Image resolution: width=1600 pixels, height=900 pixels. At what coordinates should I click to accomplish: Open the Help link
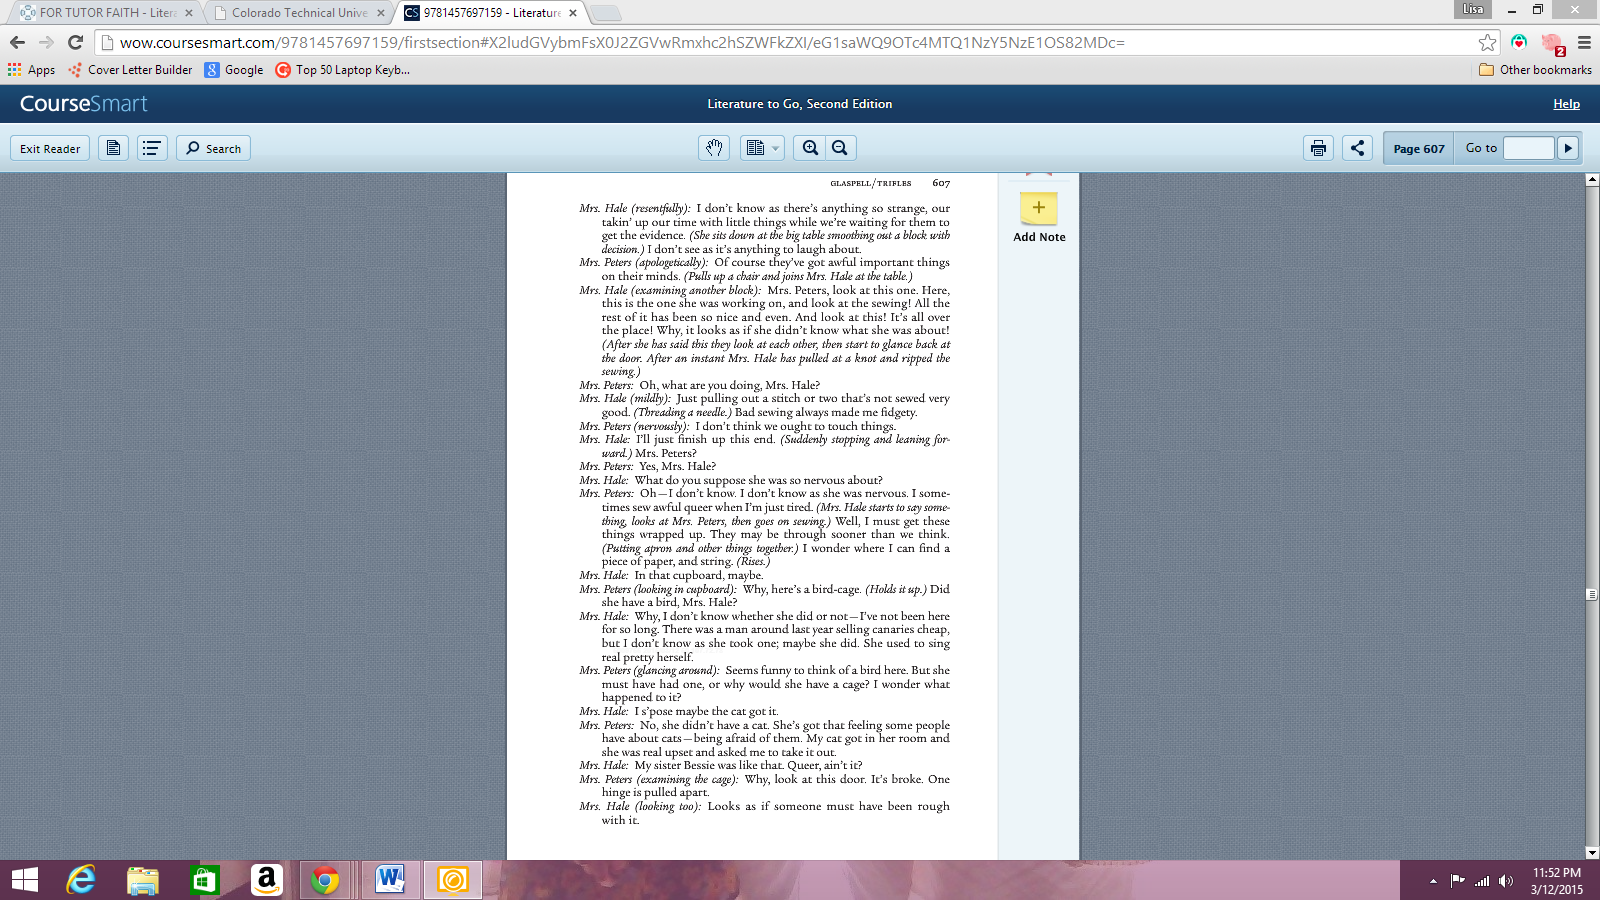click(x=1566, y=104)
